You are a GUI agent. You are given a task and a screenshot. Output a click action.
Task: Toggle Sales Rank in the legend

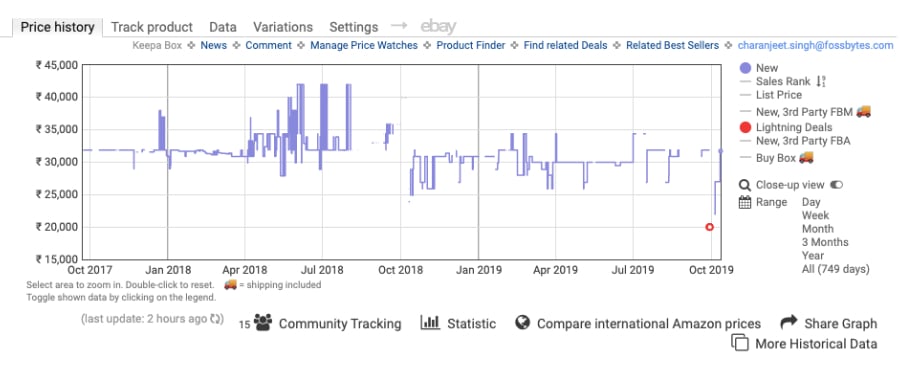[783, 82]
